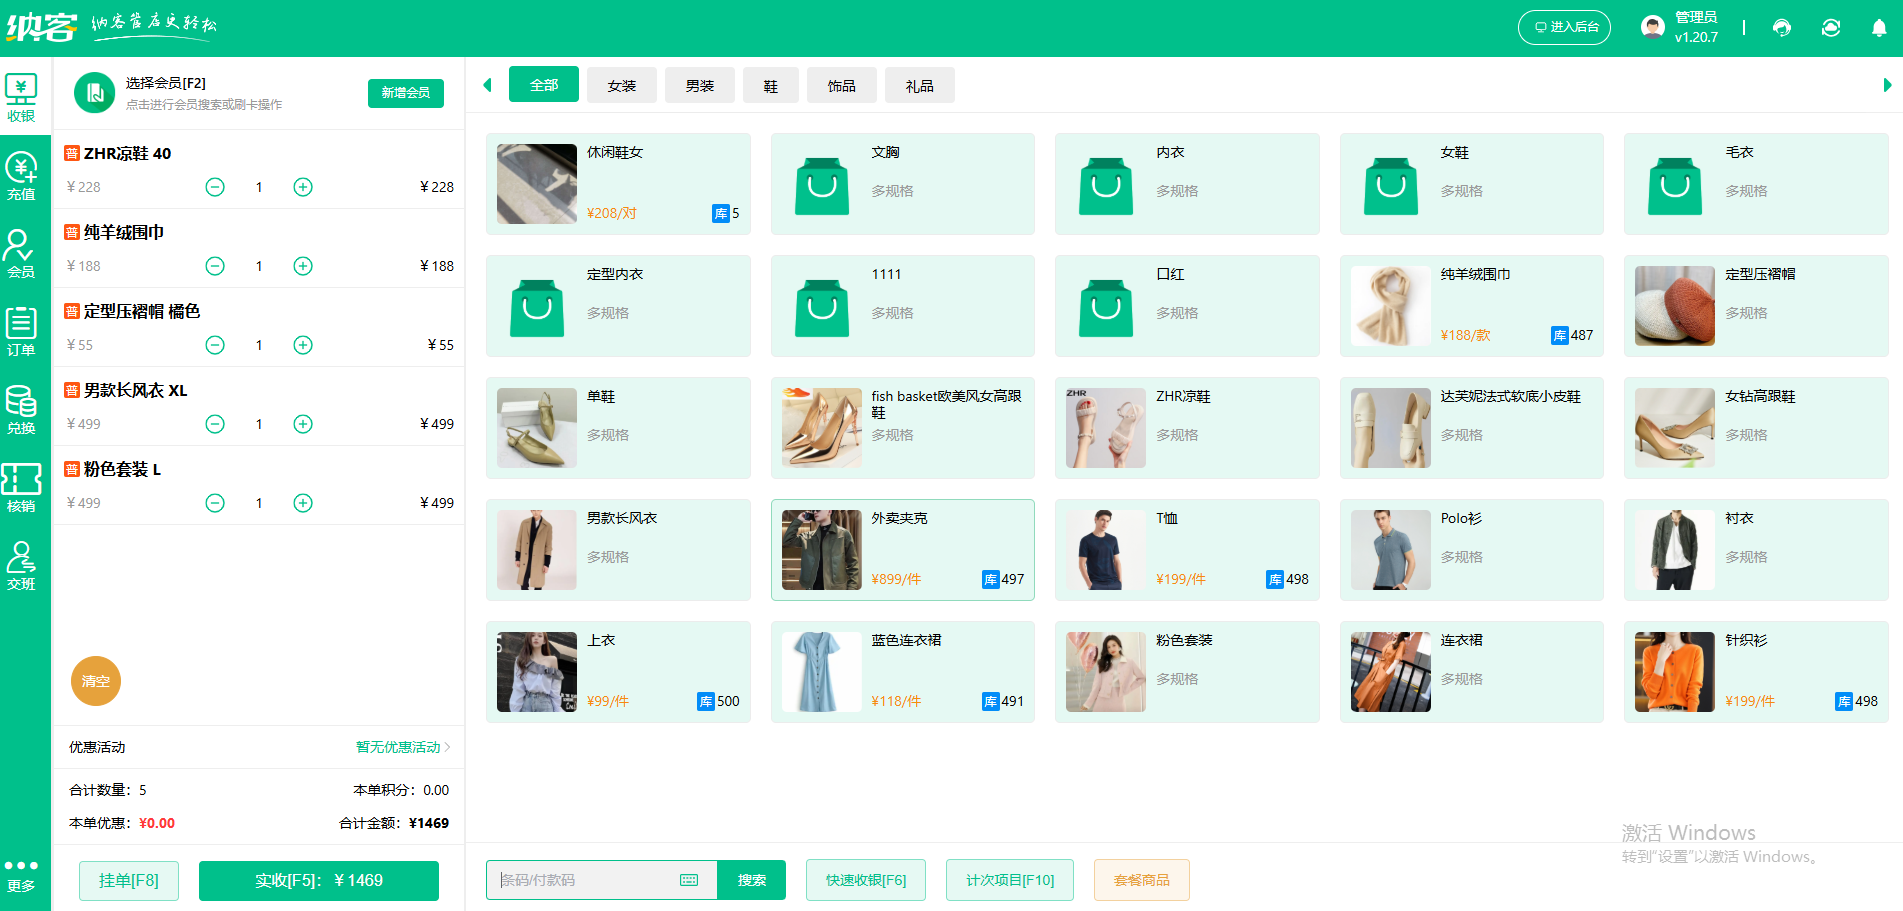
Task: Open notifications via the bell icon
Action: point(1877,27)
